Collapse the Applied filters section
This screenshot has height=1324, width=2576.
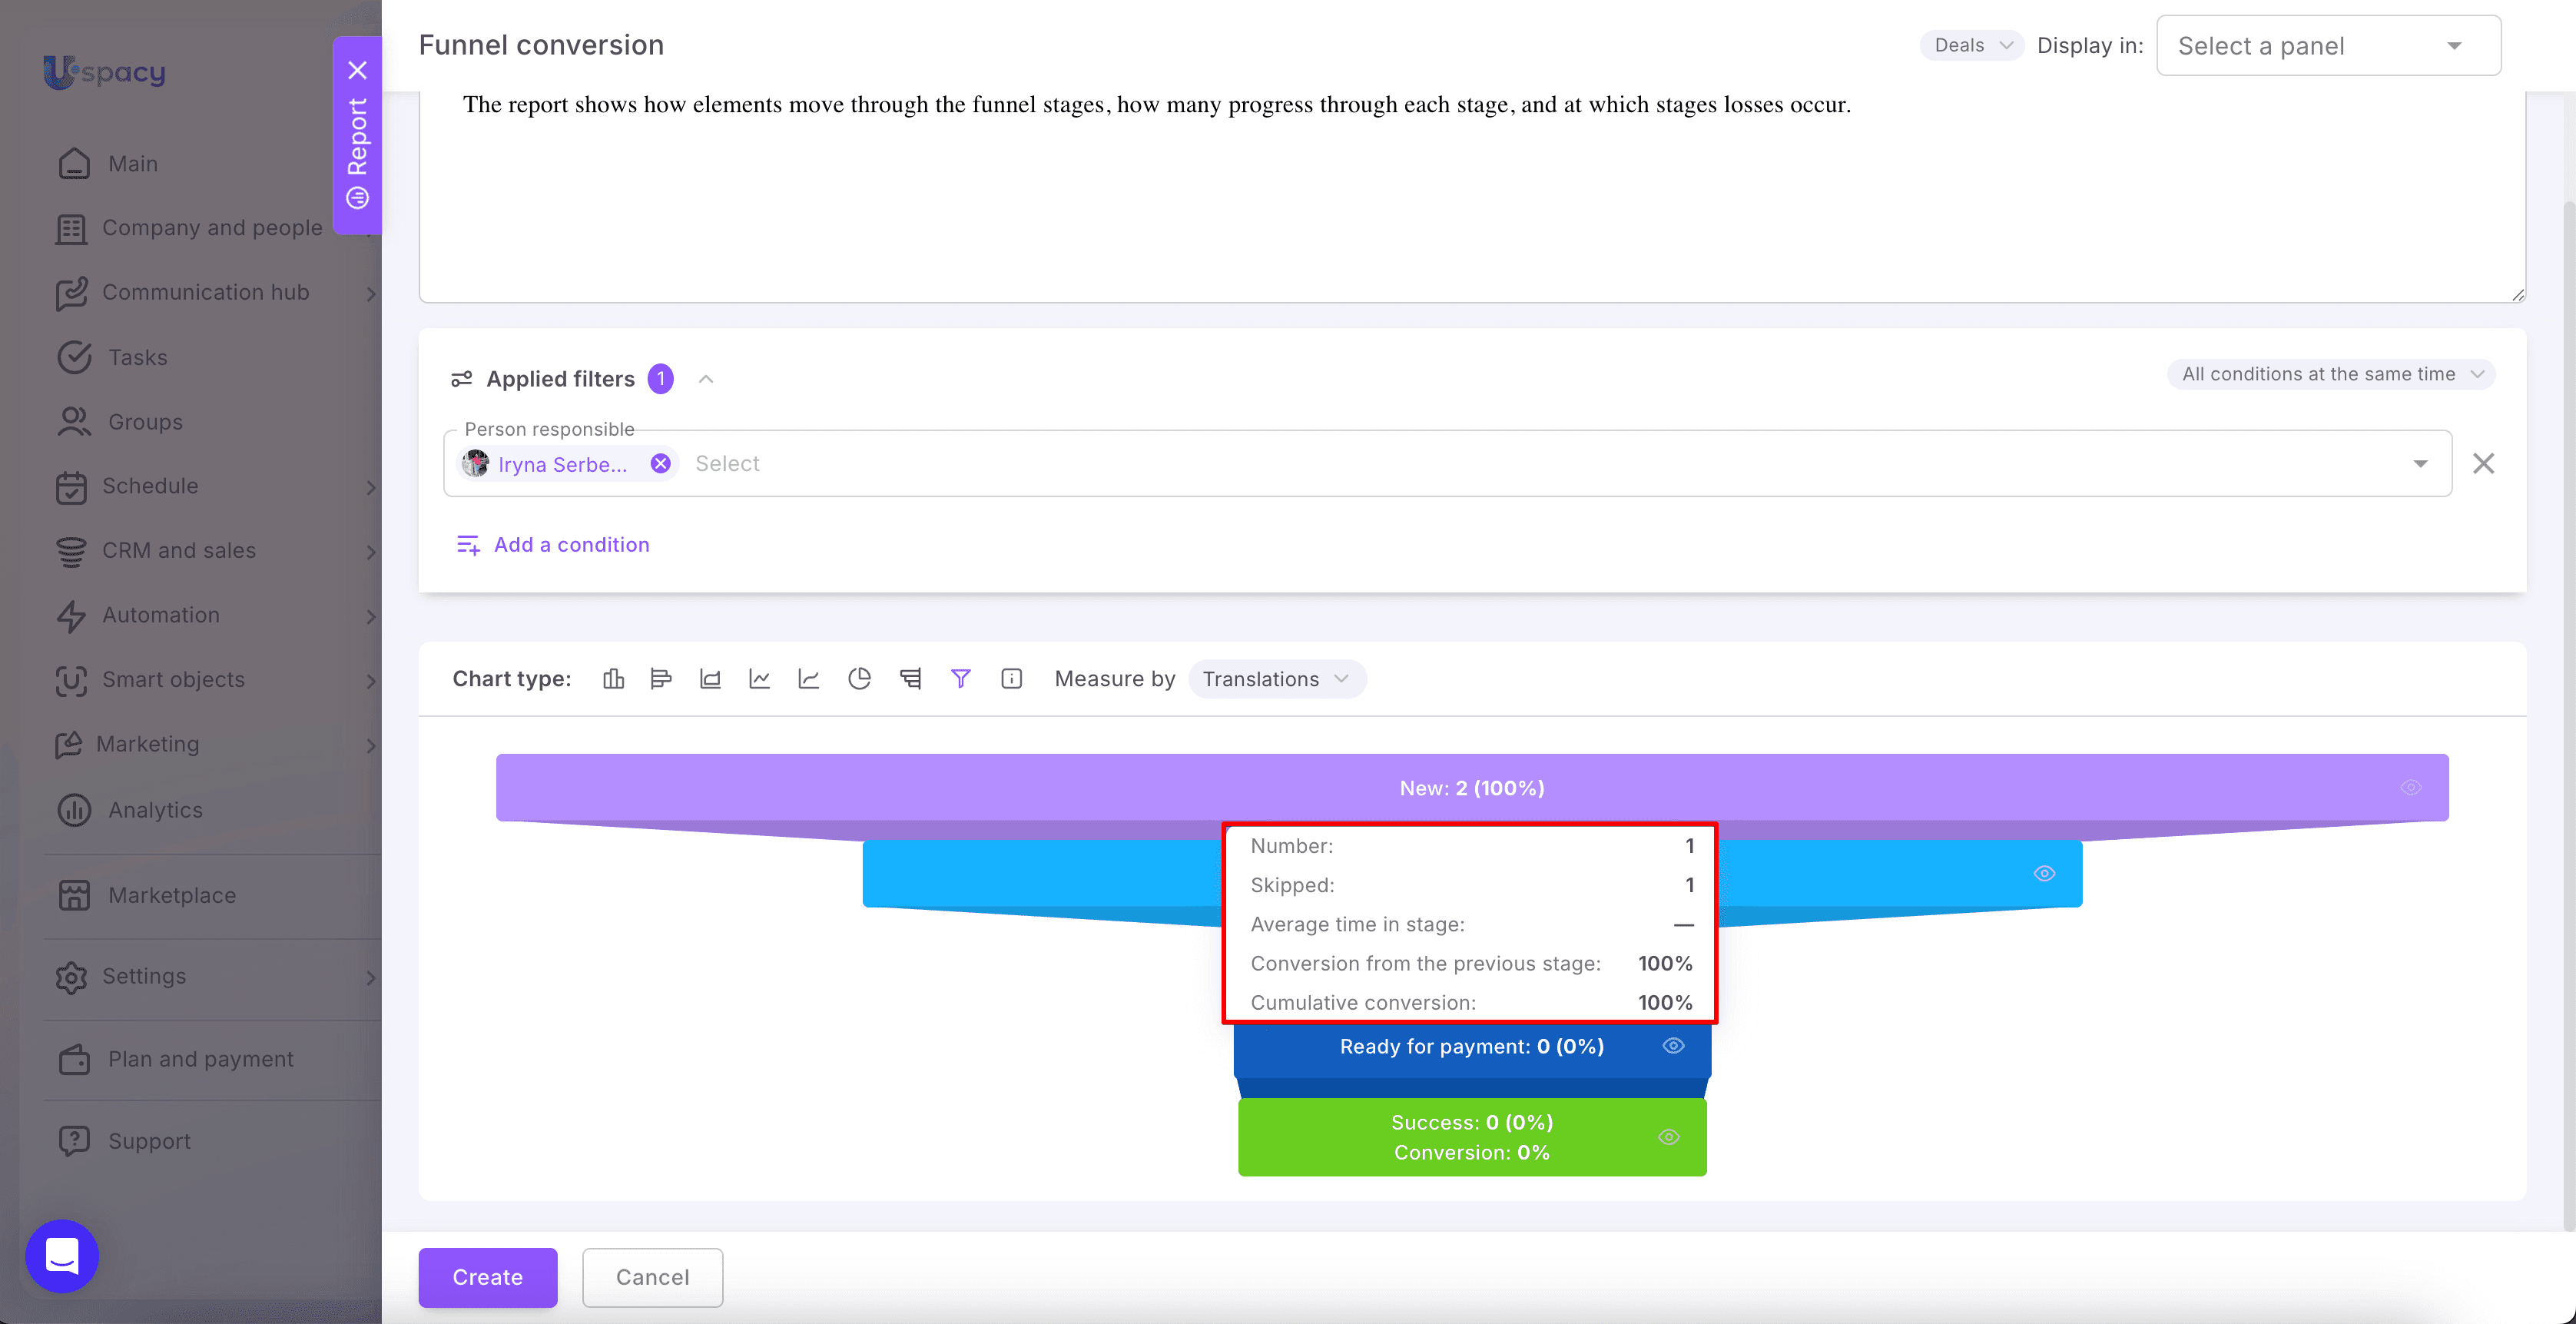click(706, 379)
